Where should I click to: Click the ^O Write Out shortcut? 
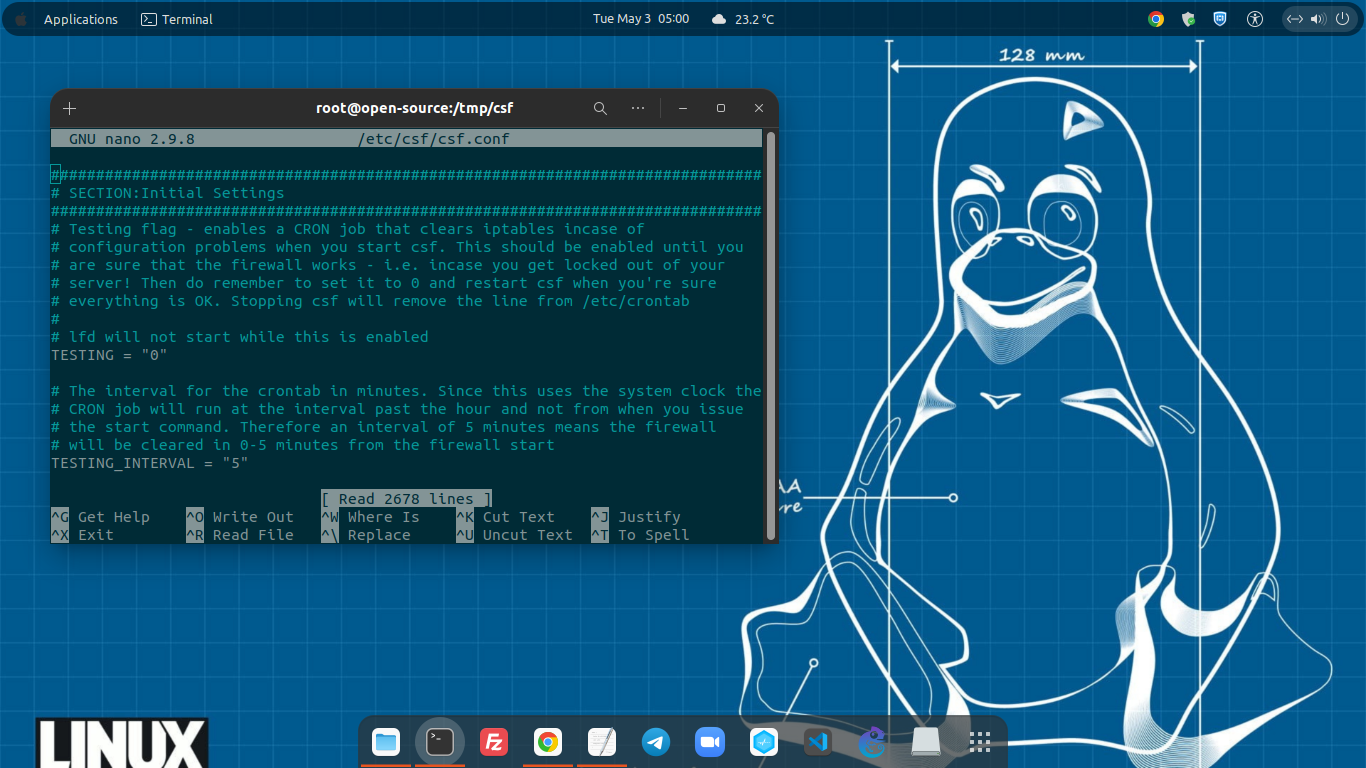[240, 517]
